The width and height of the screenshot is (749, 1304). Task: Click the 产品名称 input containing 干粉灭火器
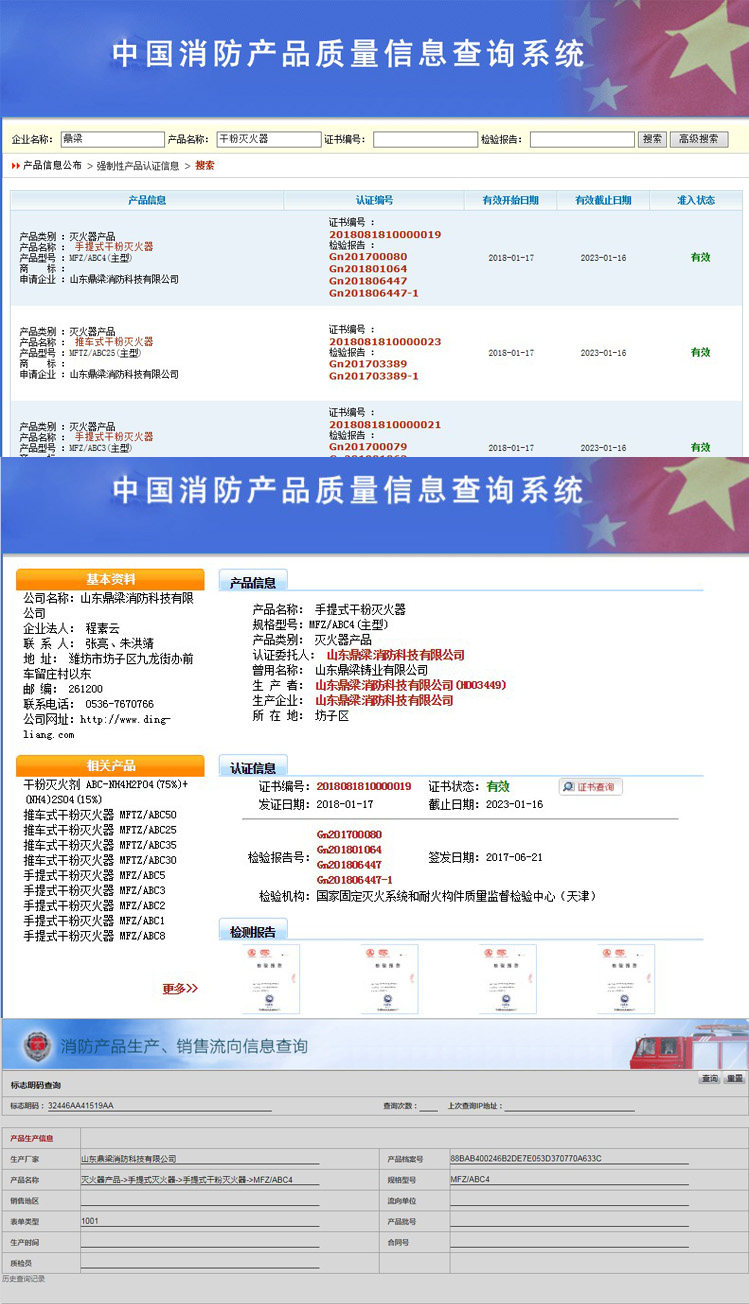[x=268, y=139]
